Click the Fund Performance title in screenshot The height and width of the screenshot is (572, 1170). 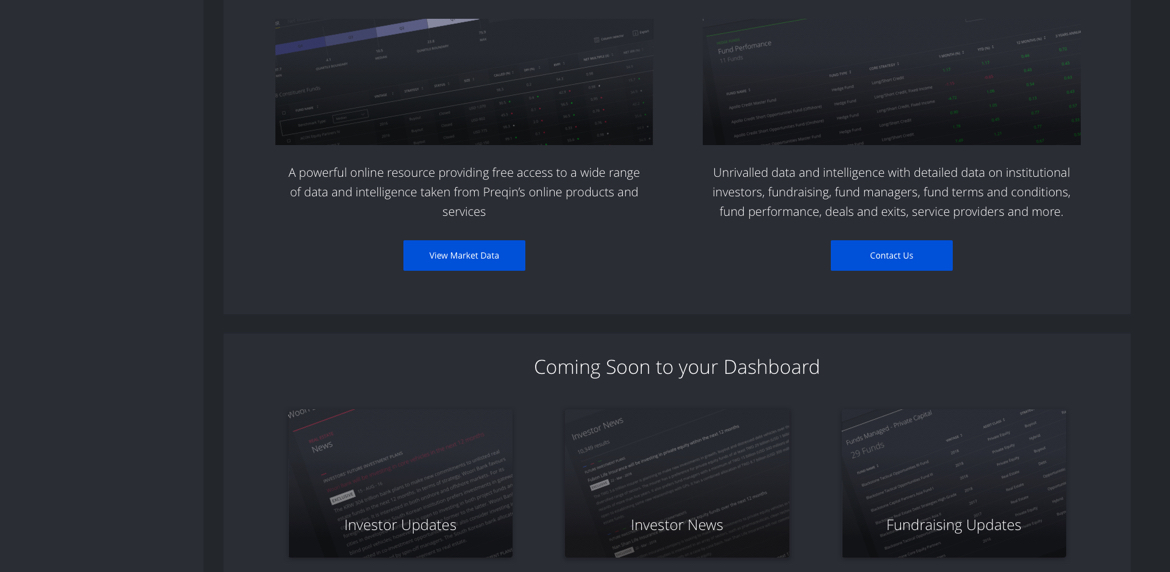pos(743,48)
